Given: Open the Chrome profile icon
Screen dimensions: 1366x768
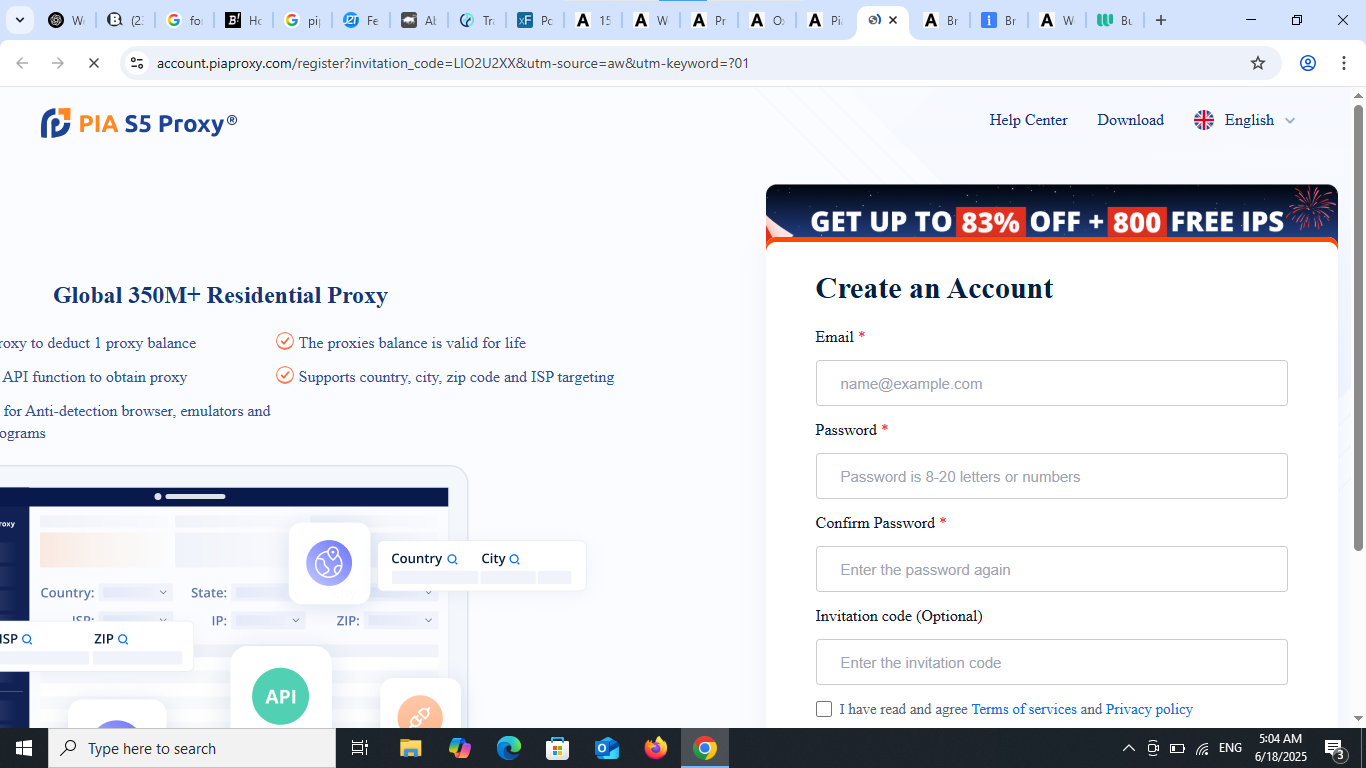Looking at the screenshot, I should coord(1308,63).
